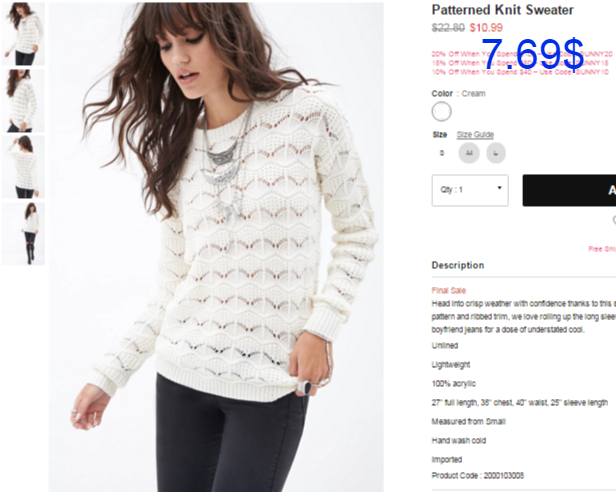Show the back-view sweater thumbnail
Image resolution: width=616 pixels, height=492 pixels.
click(23, 167)
